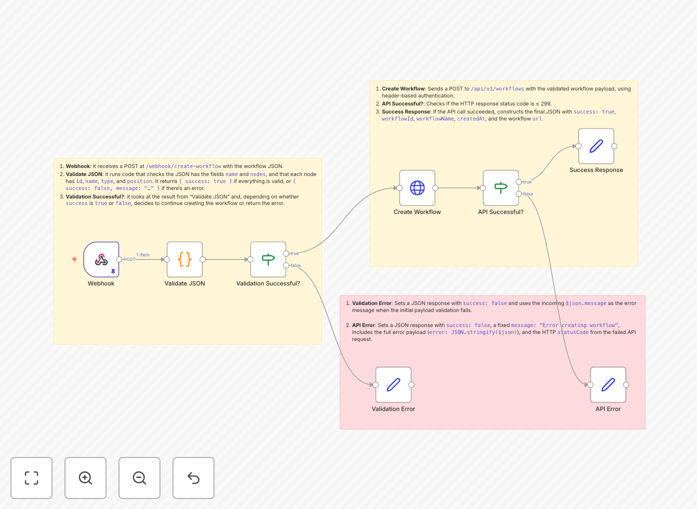
Task: Click the 'Validation Successful?' node label
Action: point(268,283)
